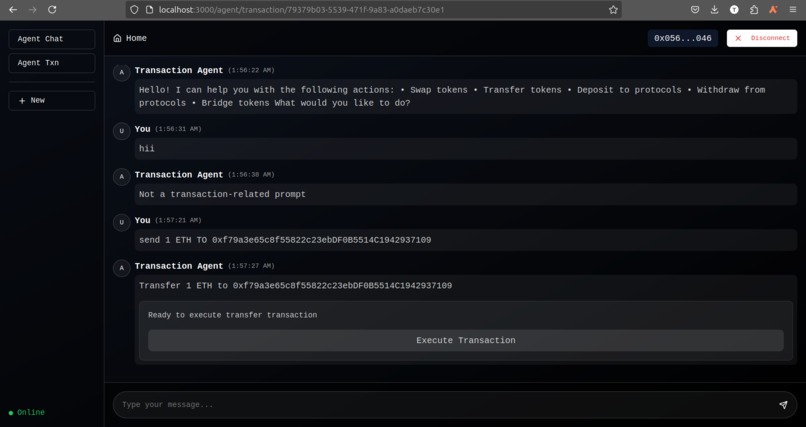Click the shield icon in address bar

[134, 10]
